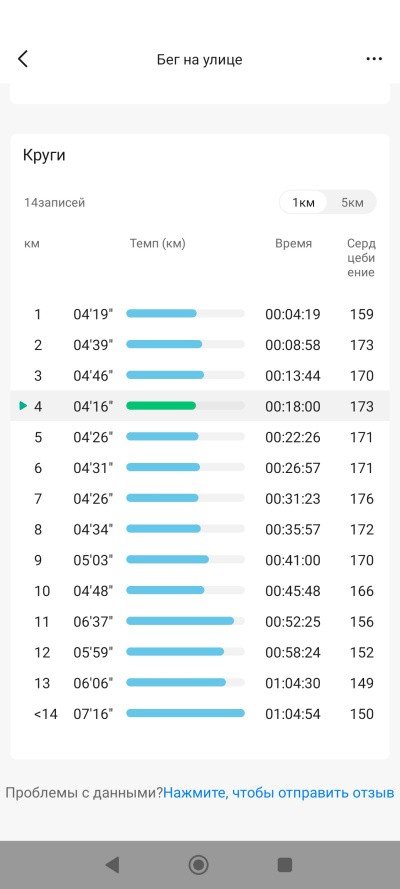The image size is (400, 889).
Task: Tap the Android recent apps square button
Action: point(284,865)
